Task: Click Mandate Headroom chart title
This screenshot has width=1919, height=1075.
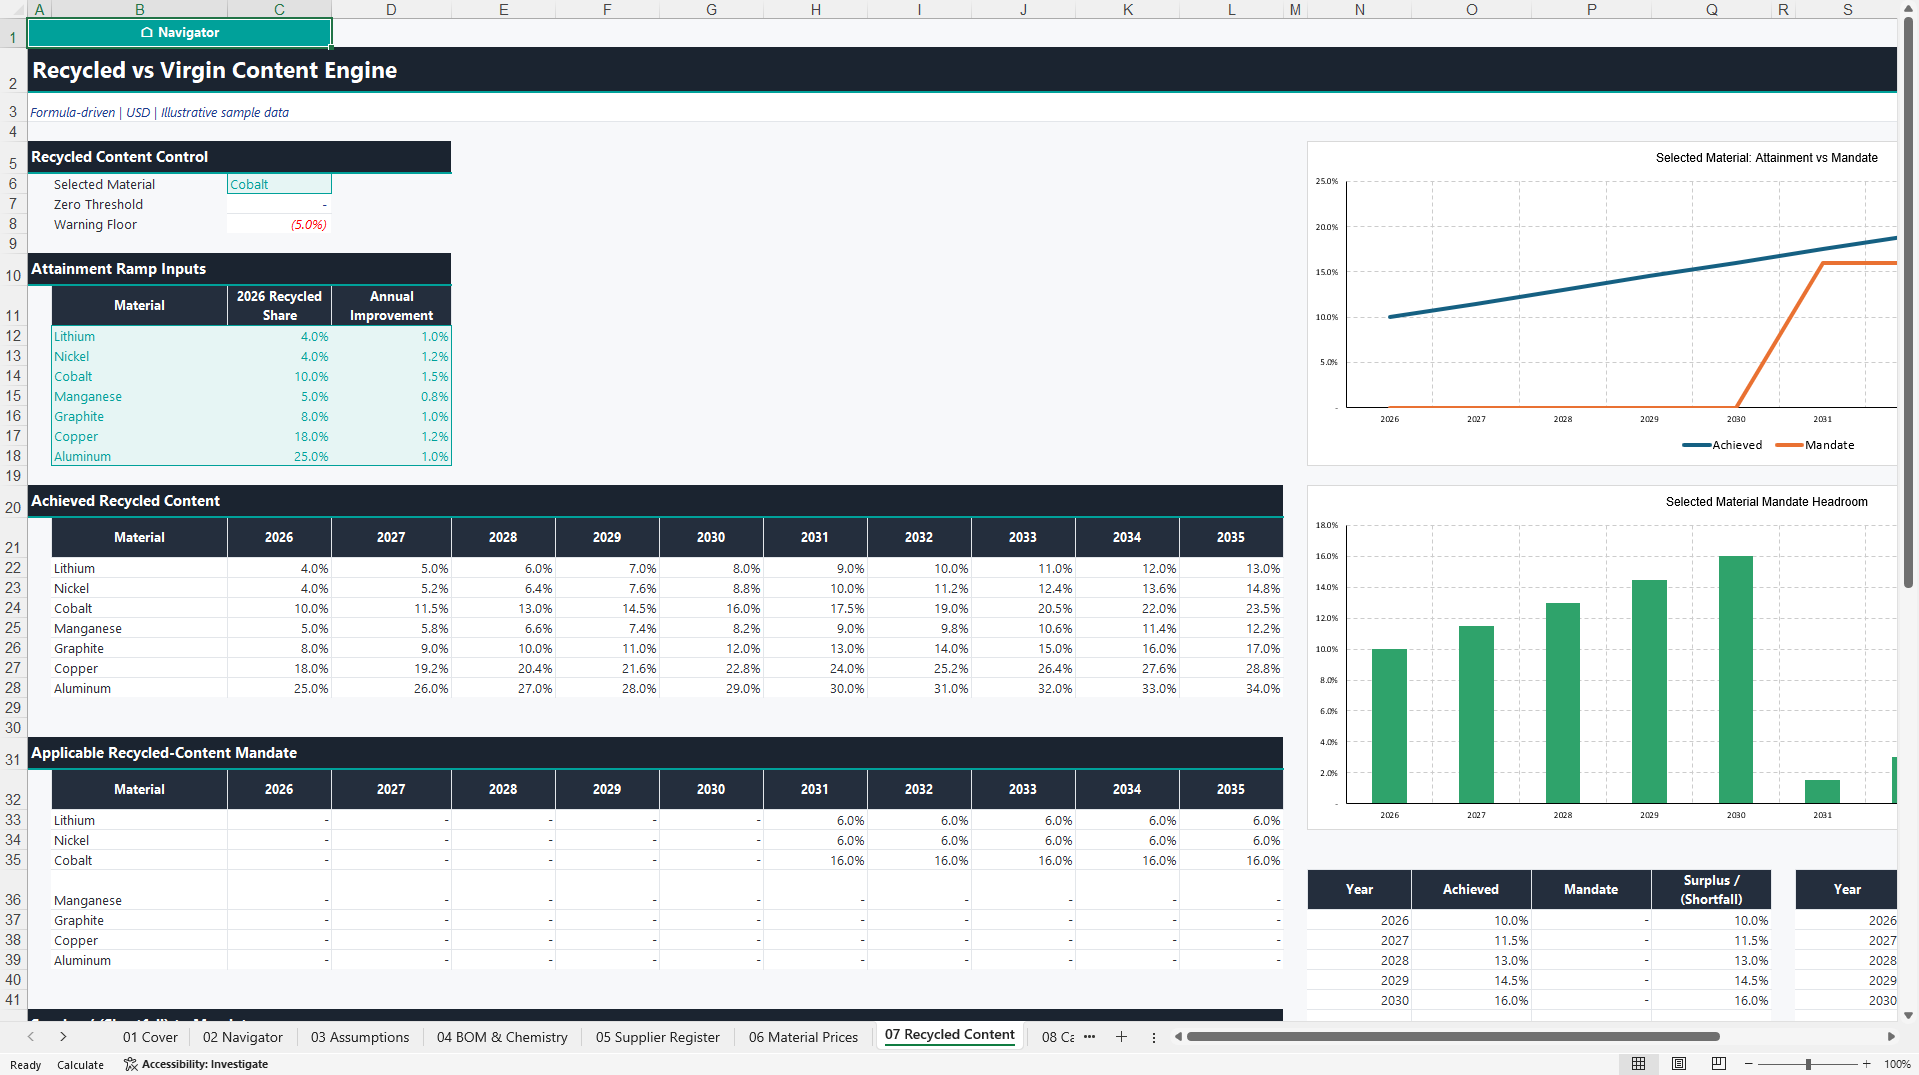Action: [x=1766, y=502]
